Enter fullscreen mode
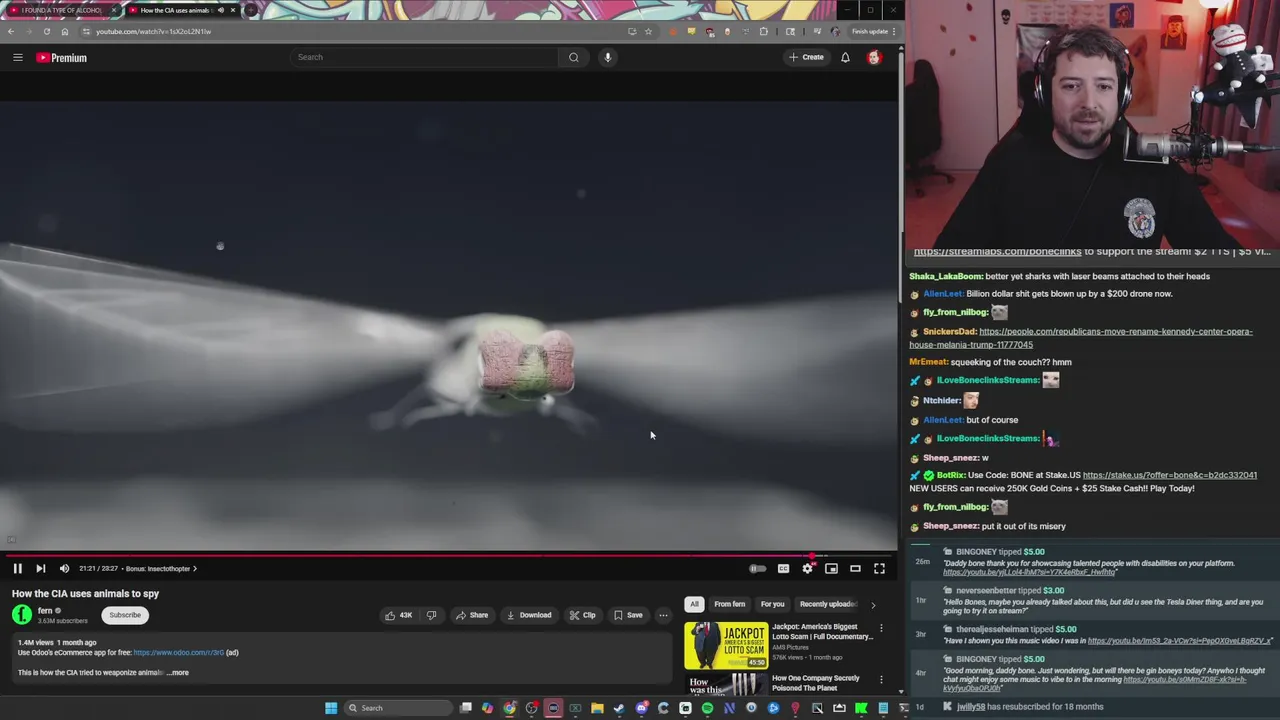Screen dimensions: 1280x720 pos(879,568)
